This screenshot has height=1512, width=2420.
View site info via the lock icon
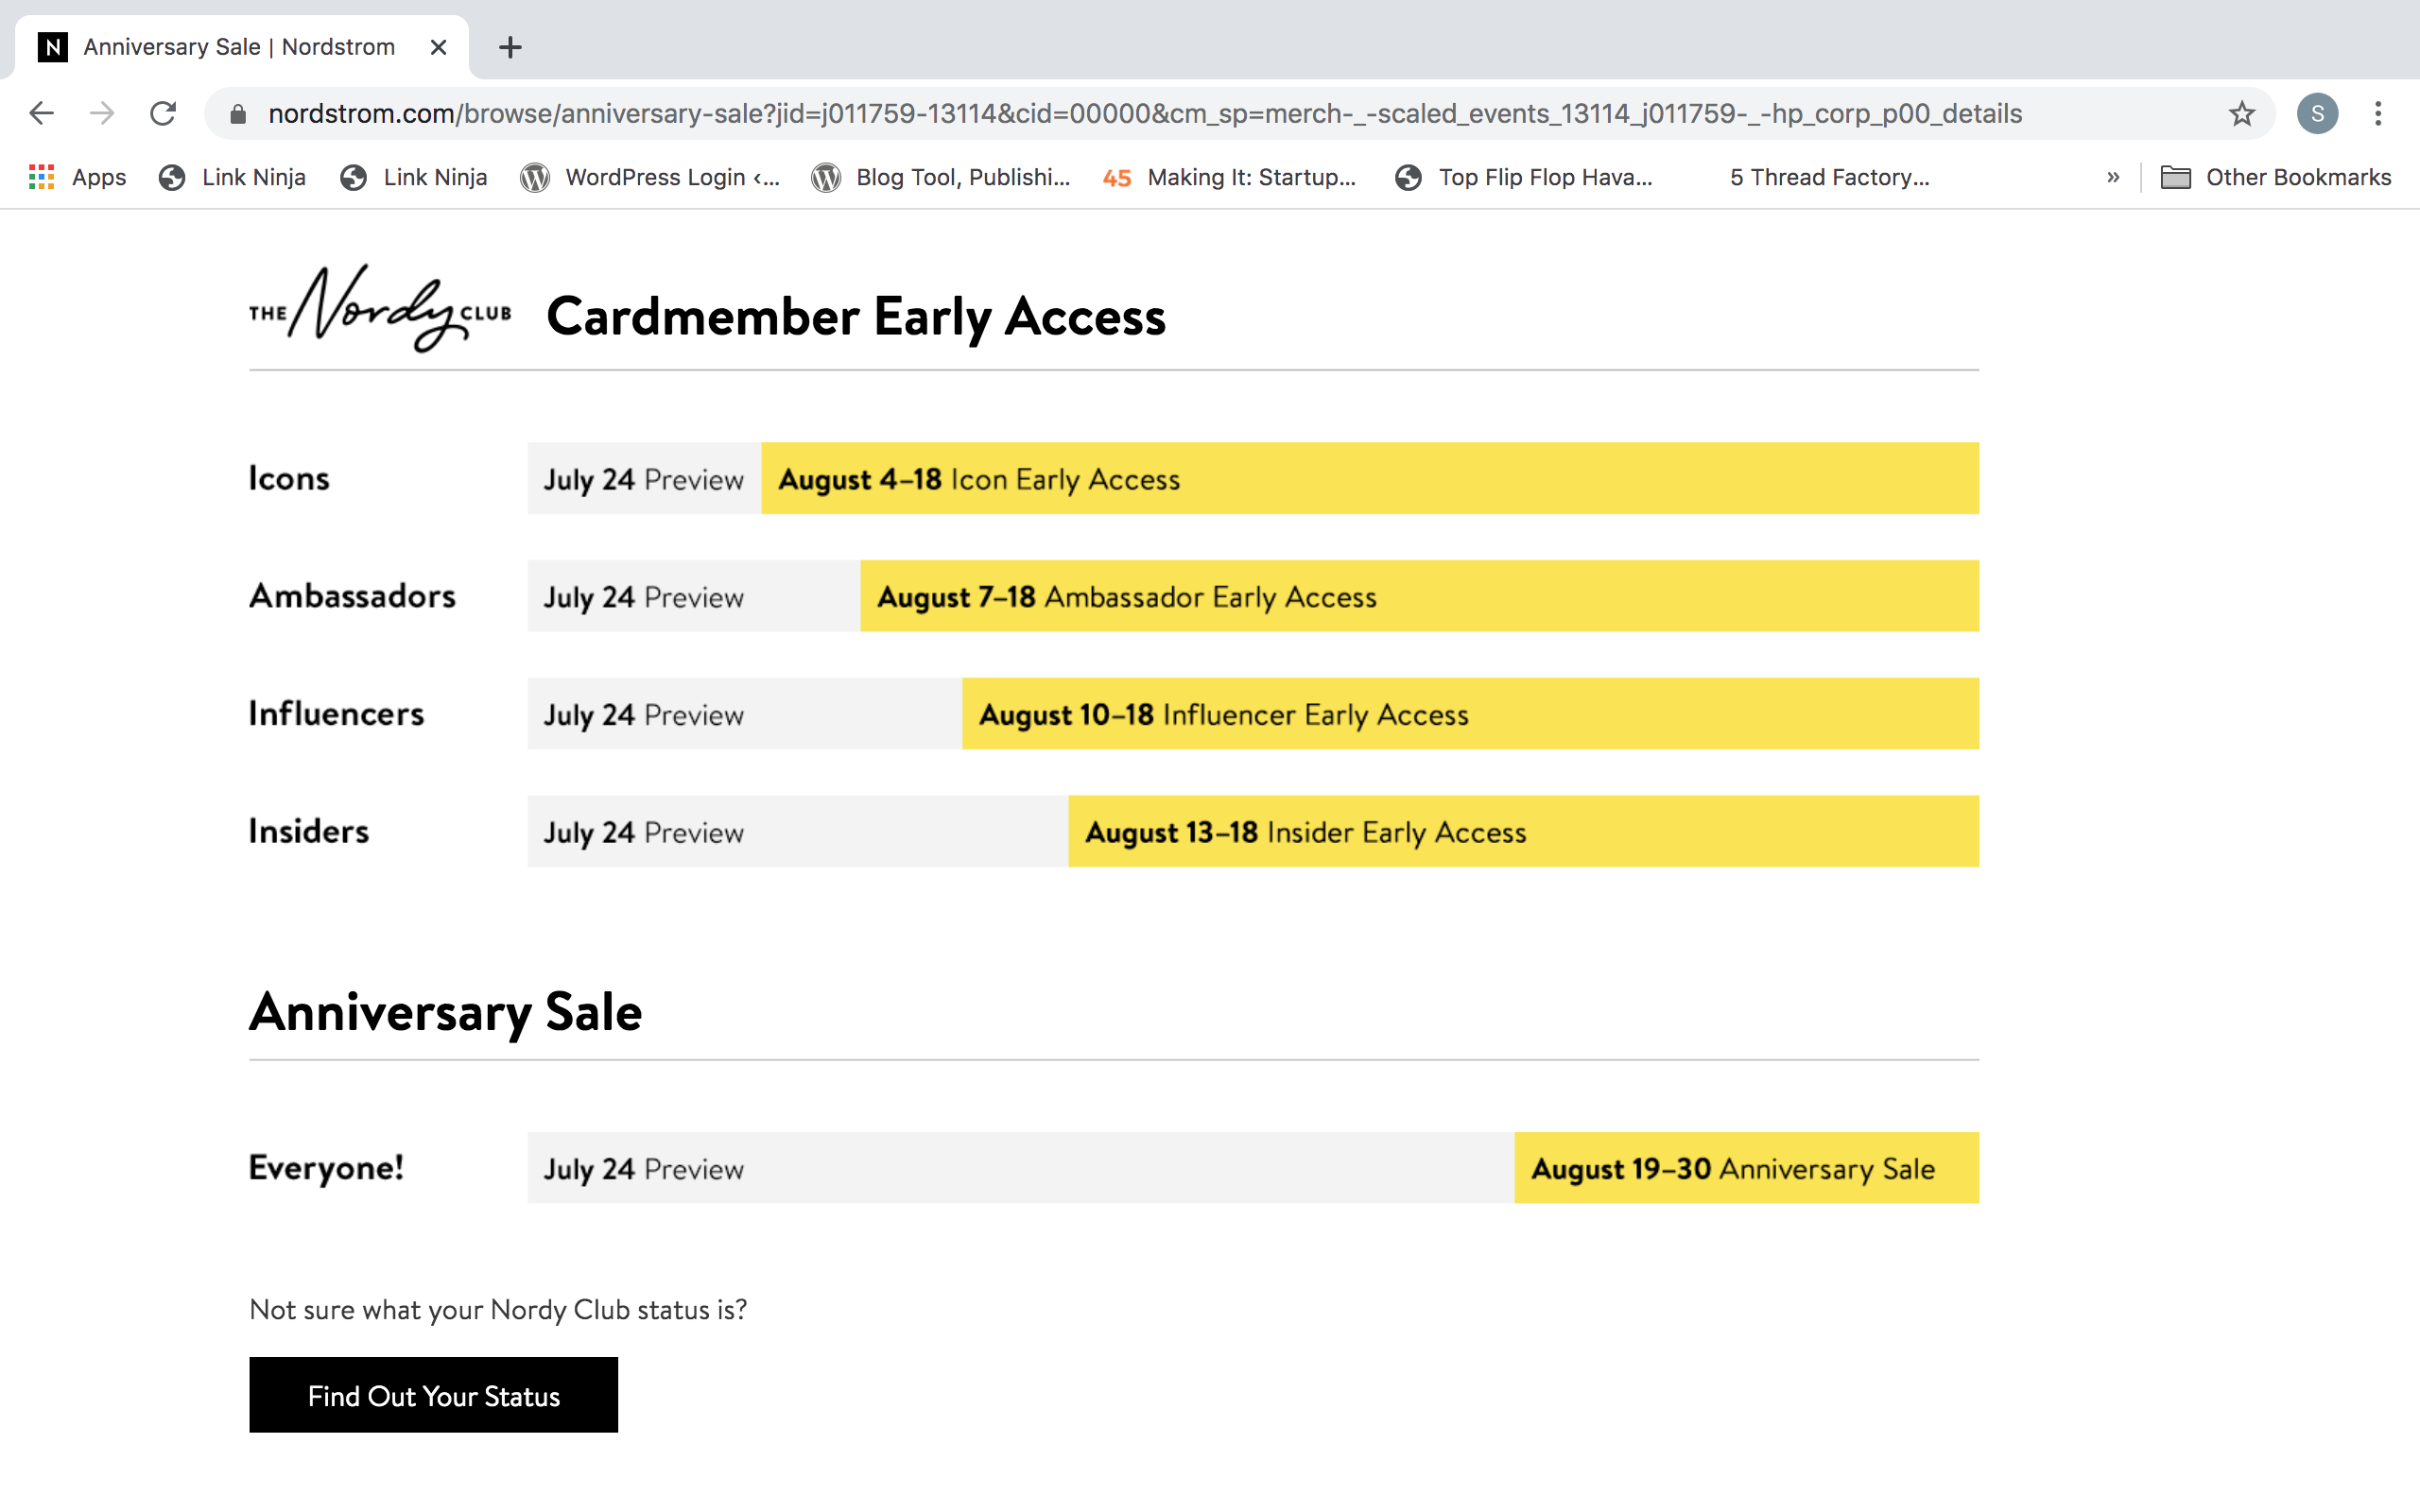point(238,114)
